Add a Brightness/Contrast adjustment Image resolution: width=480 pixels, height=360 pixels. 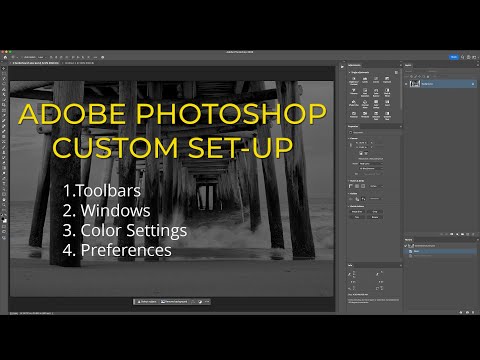point(354,80)
